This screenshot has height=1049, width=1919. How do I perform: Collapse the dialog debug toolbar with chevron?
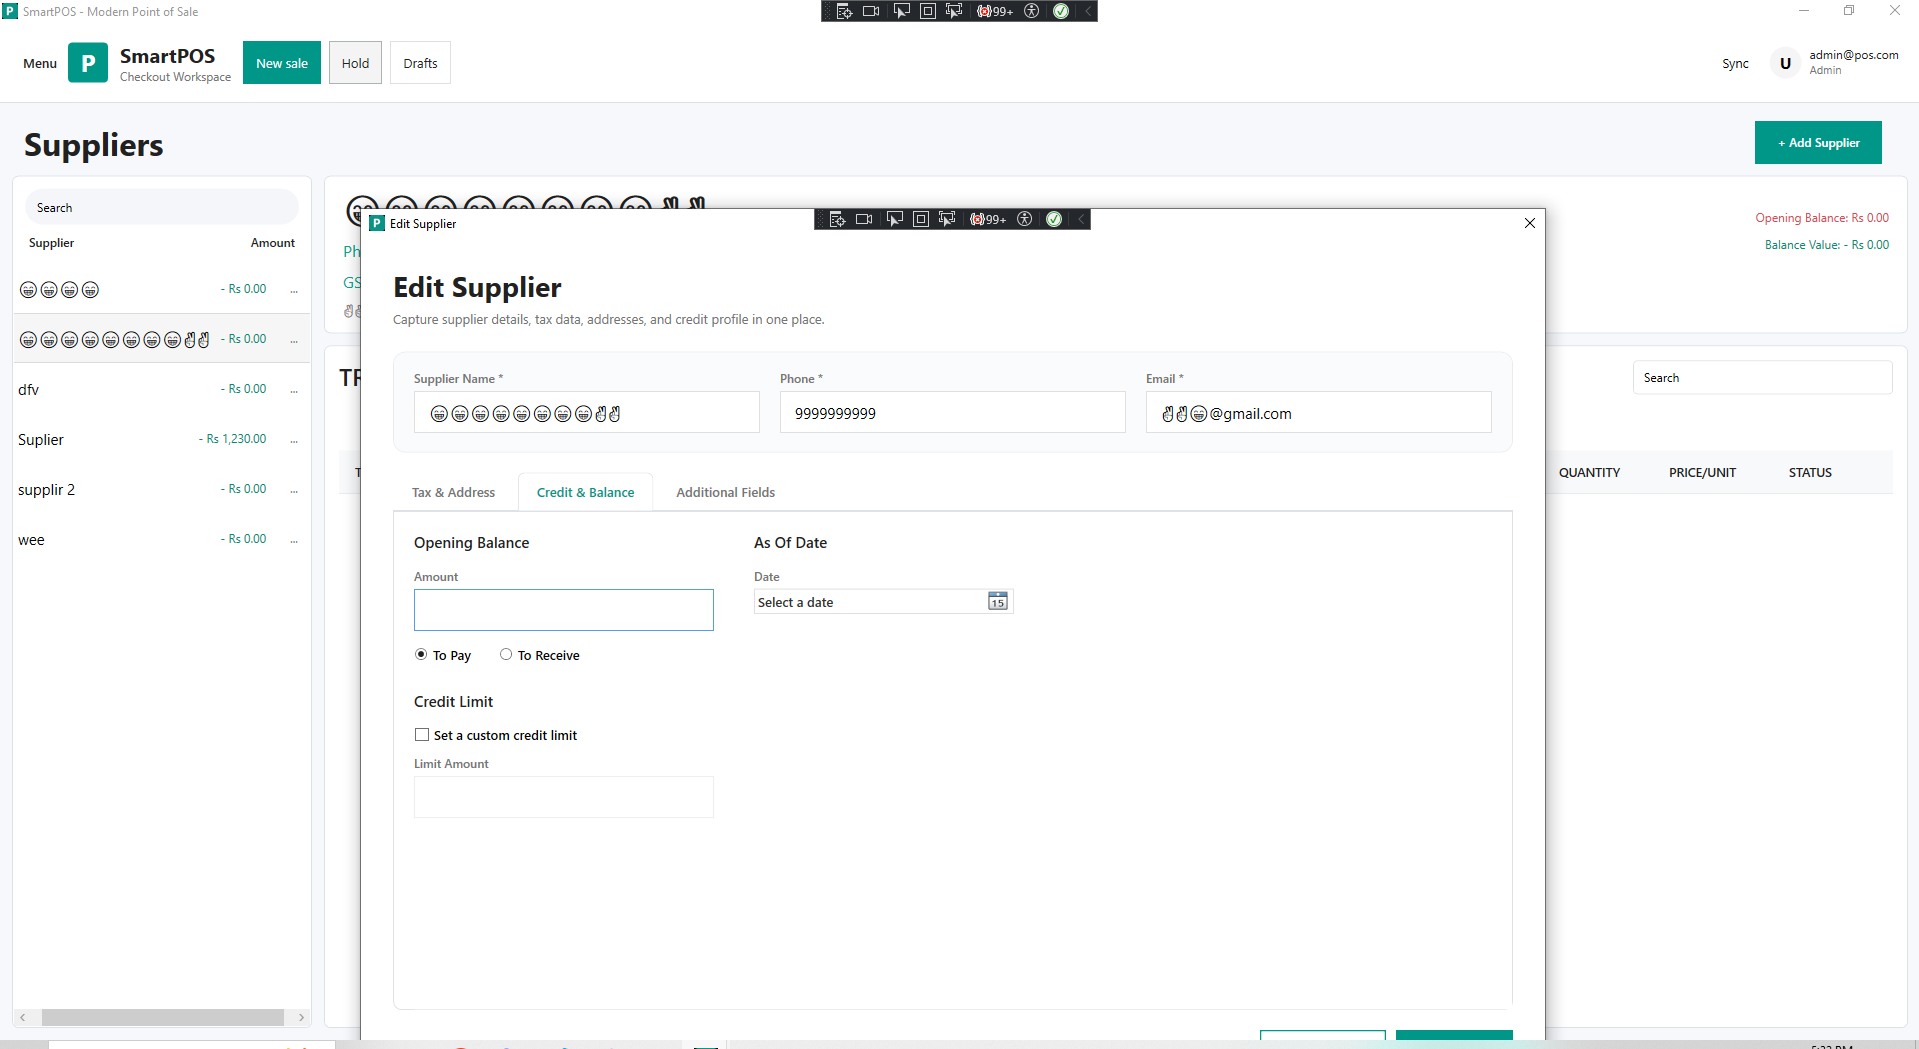1081,219
